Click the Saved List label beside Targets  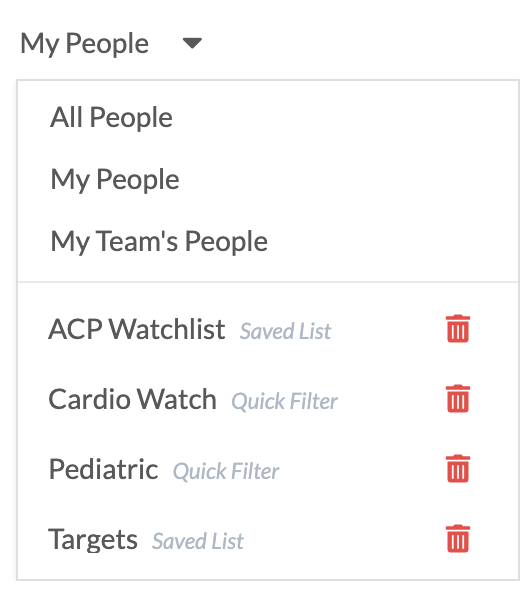(x=198, y=541)
